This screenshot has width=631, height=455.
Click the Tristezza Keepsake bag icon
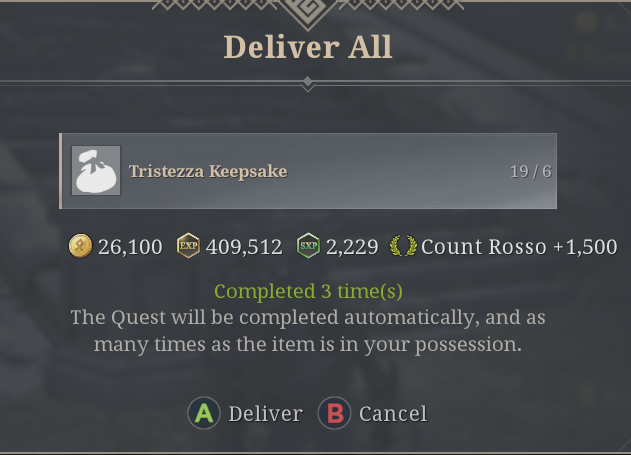tap(96, 171)
